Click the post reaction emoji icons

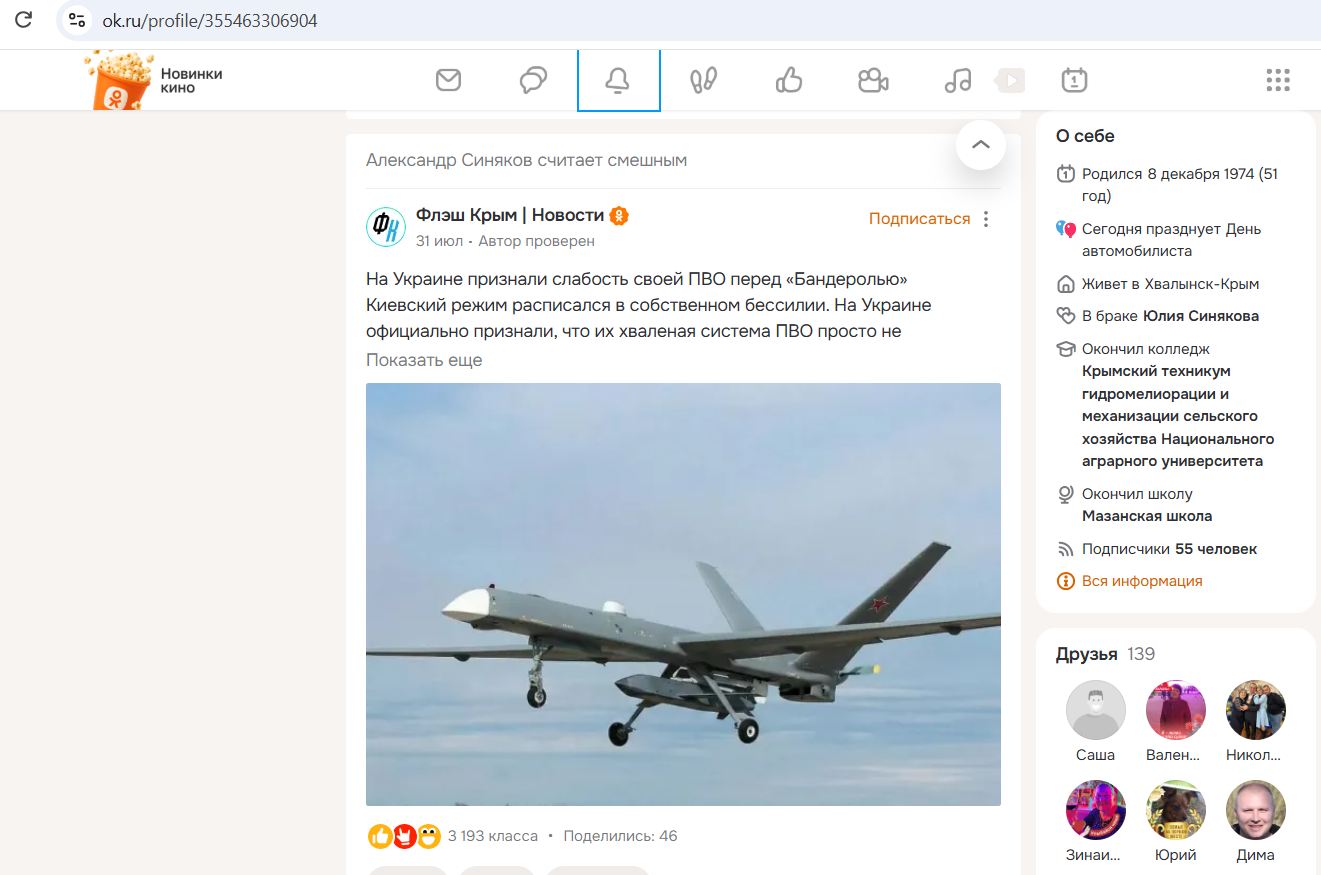click(x=404, y=836)
